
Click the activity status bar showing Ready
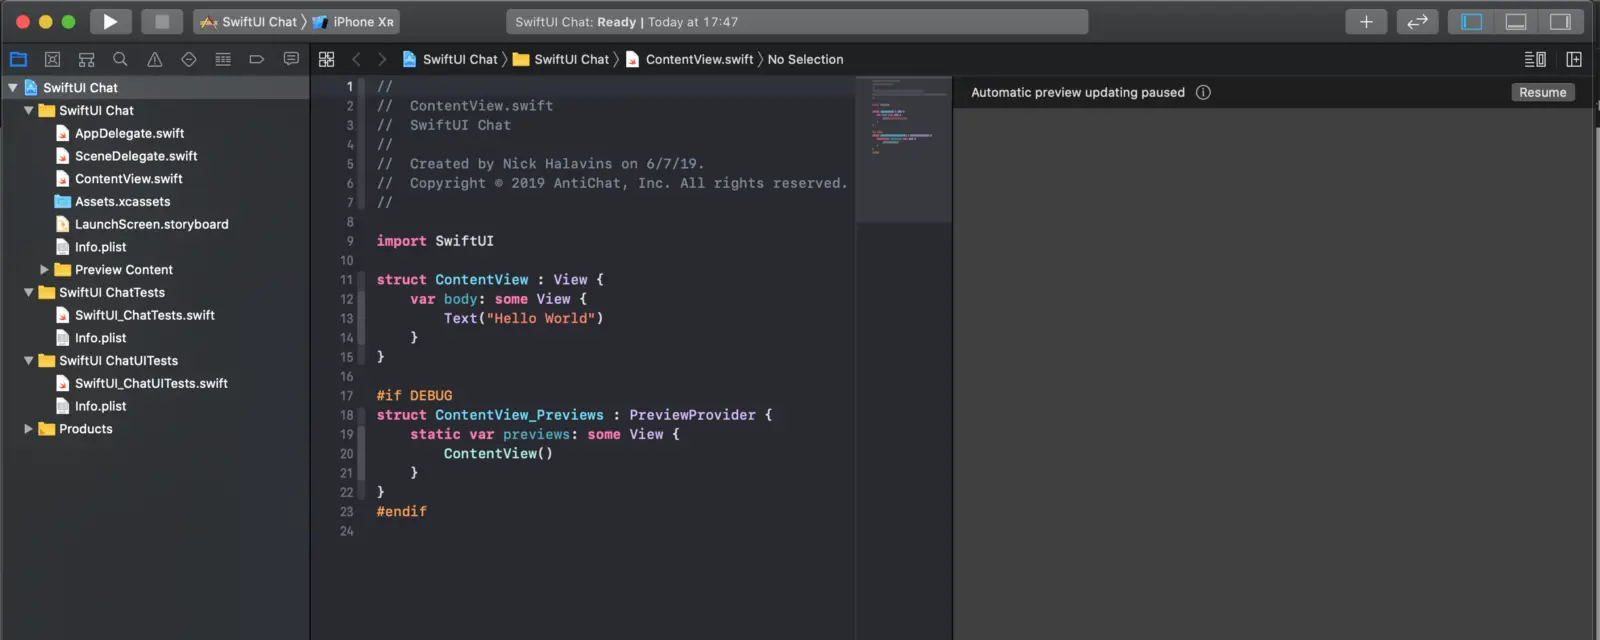(x=797, y=21)
